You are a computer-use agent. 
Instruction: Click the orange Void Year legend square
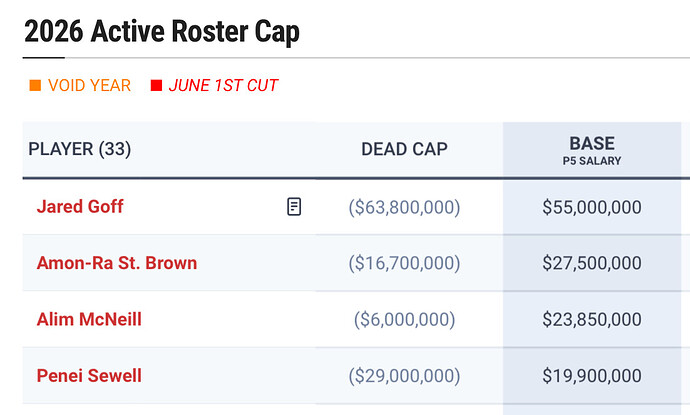click(35, 86)
